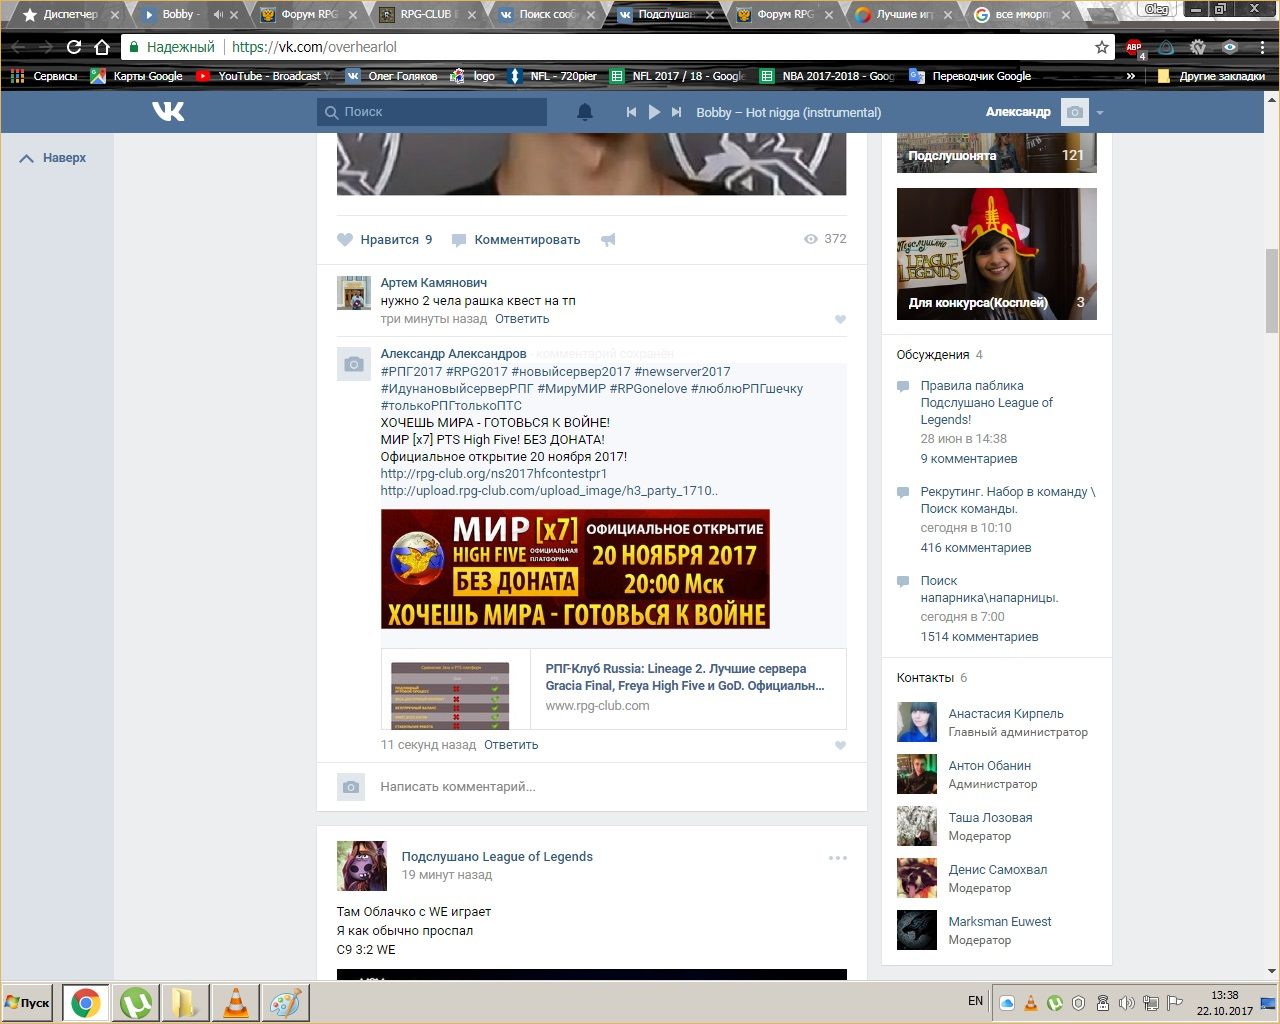This screenshot has width=1280, height=1024.
Task: Open the Александр profile dropdown arrow
Action: click(x=1100, y=113)
